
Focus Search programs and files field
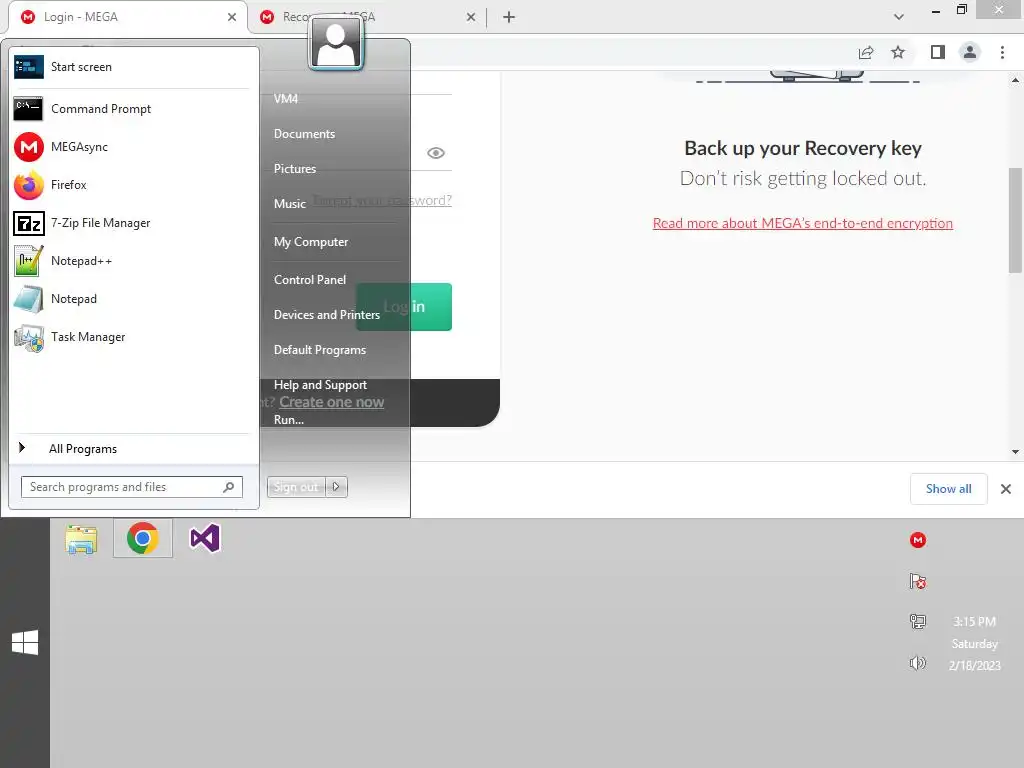pos(132,487)
